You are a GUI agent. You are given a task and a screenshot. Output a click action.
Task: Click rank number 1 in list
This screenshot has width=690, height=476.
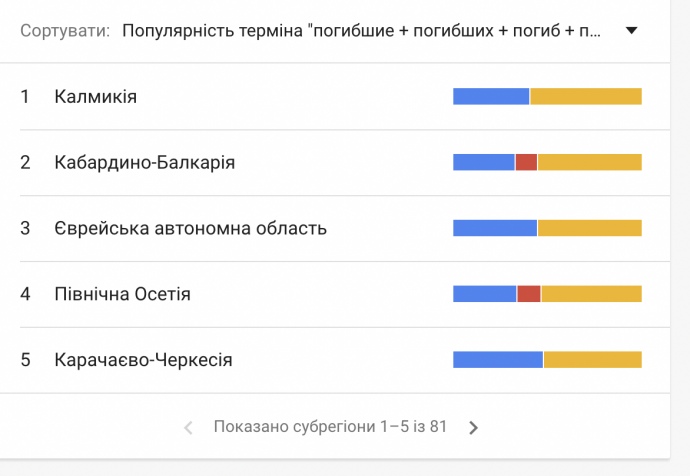click(x=25, y=97)
